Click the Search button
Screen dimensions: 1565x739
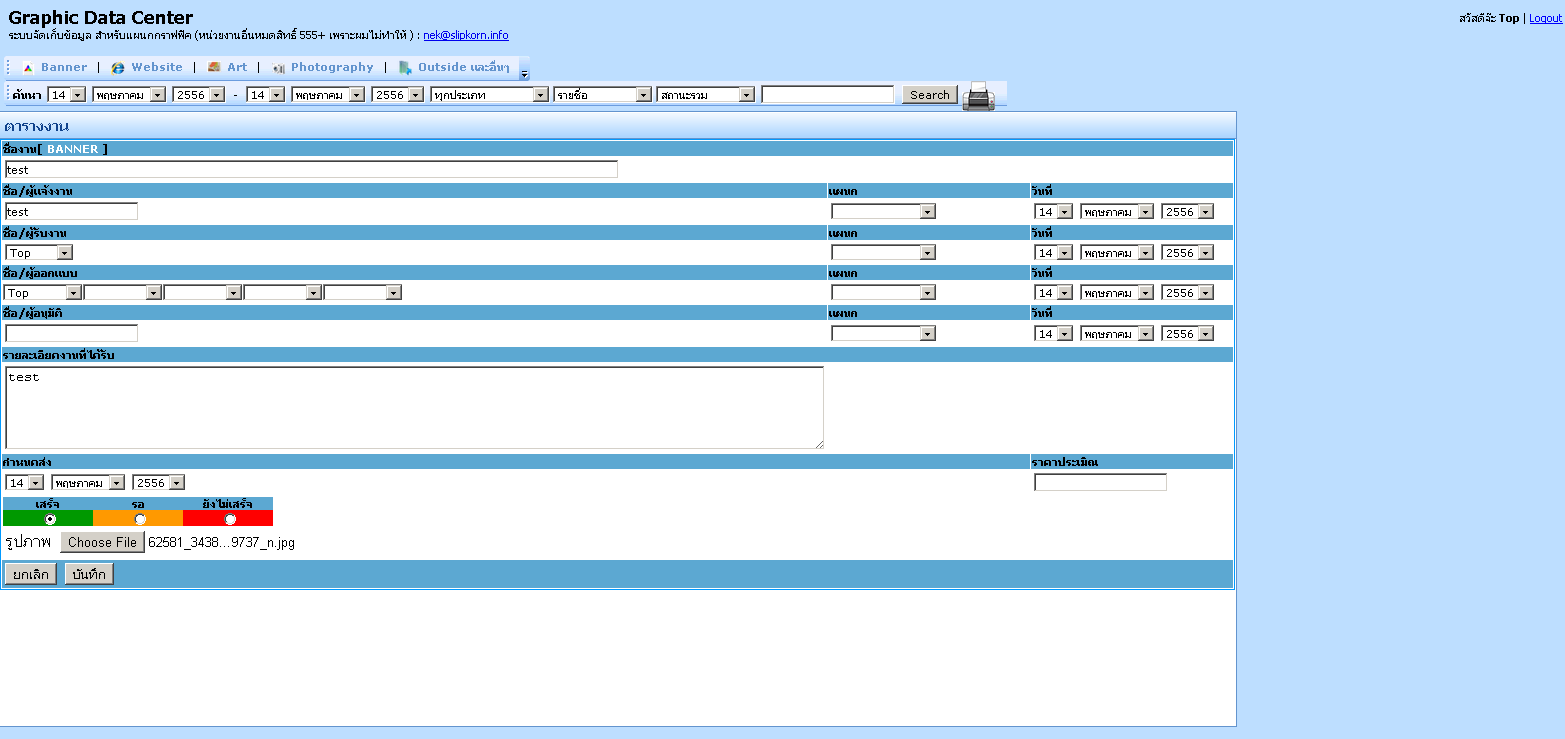click(x=929, y=95)
